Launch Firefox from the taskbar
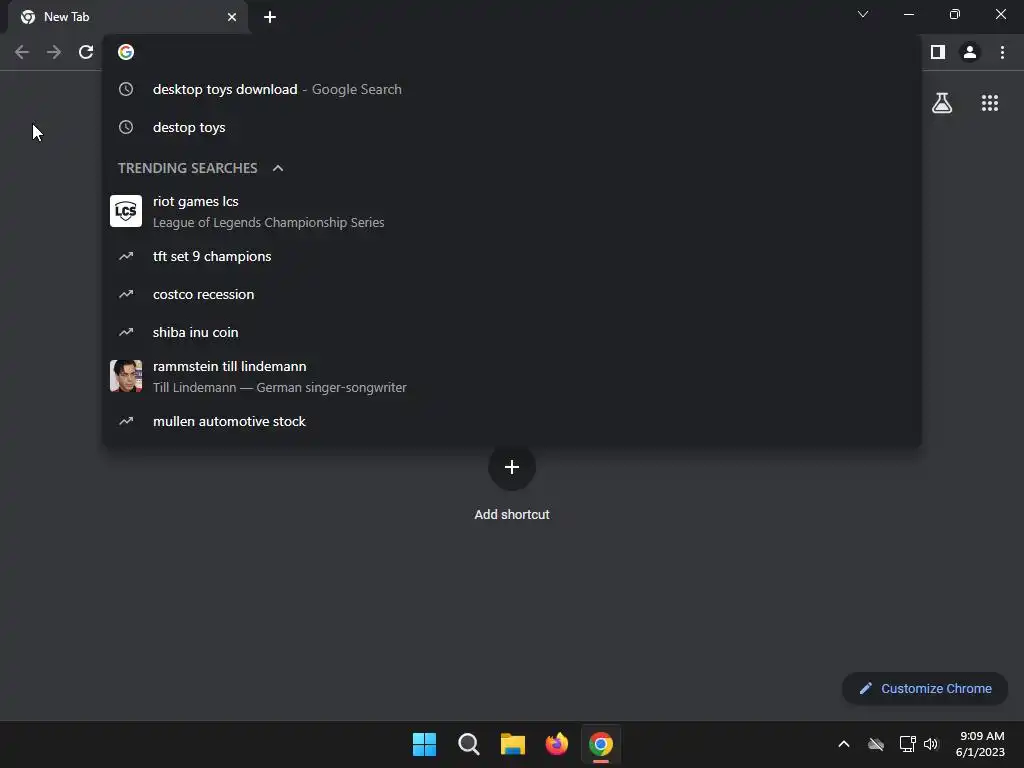 556,744
